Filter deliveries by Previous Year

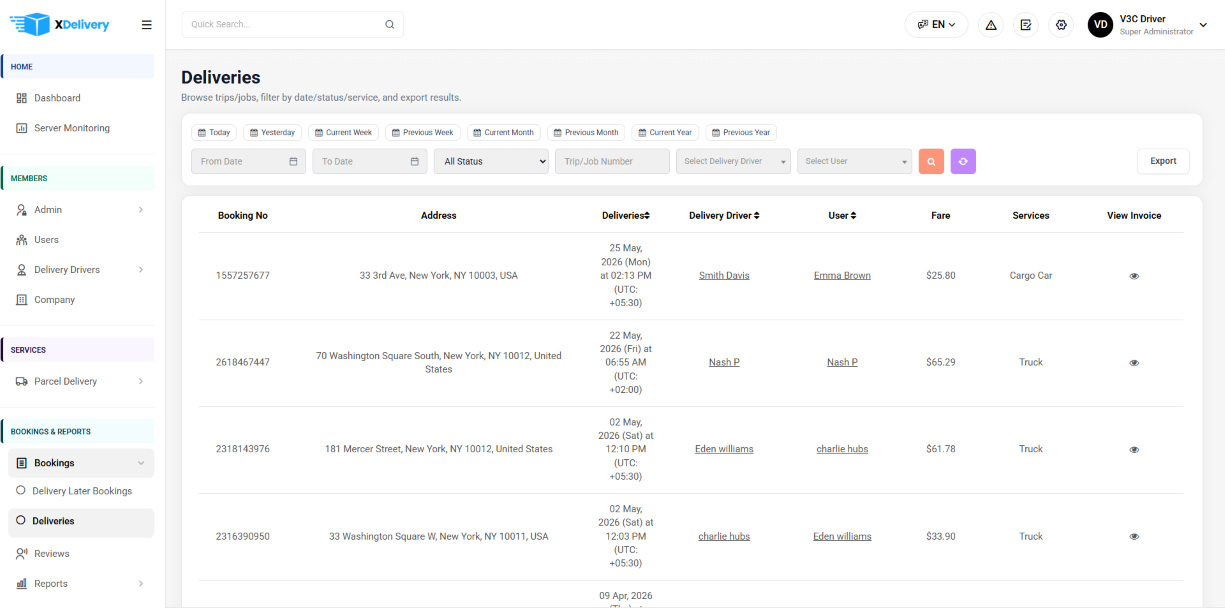(x=741, y=132)
